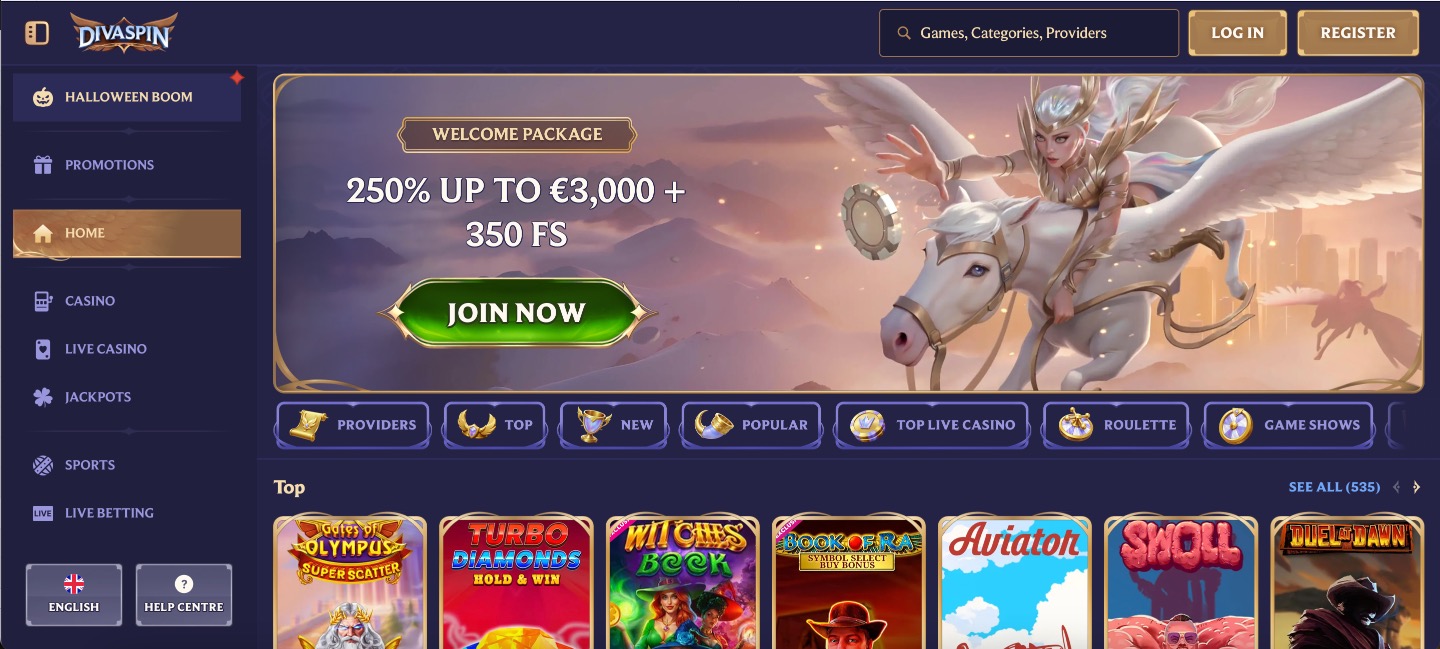
Task: Open Live Casino card icon
Action: [42, 349]
